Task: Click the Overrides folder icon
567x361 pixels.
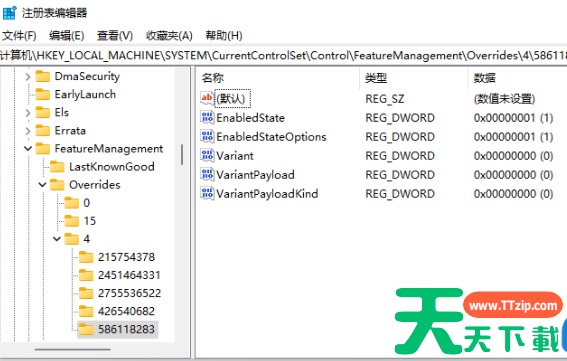Action: coord(57,185)
